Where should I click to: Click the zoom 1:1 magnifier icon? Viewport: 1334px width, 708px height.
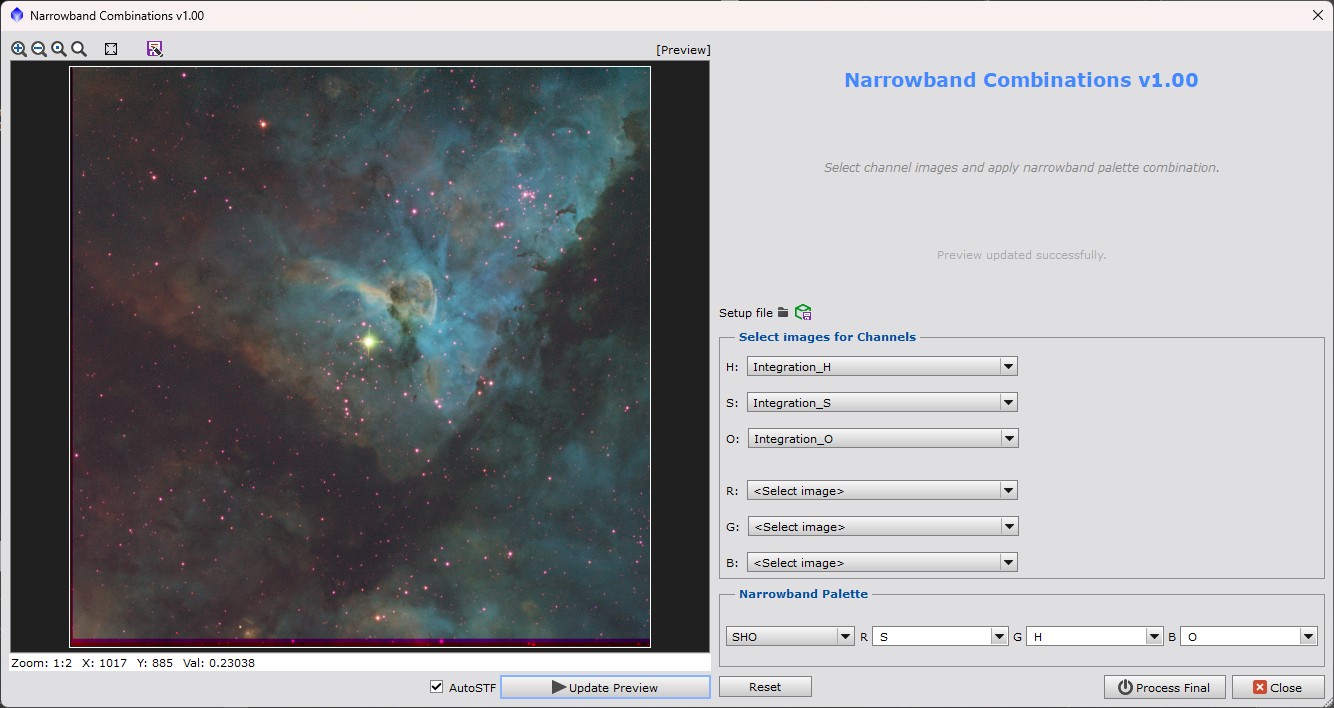coord(59,49)
